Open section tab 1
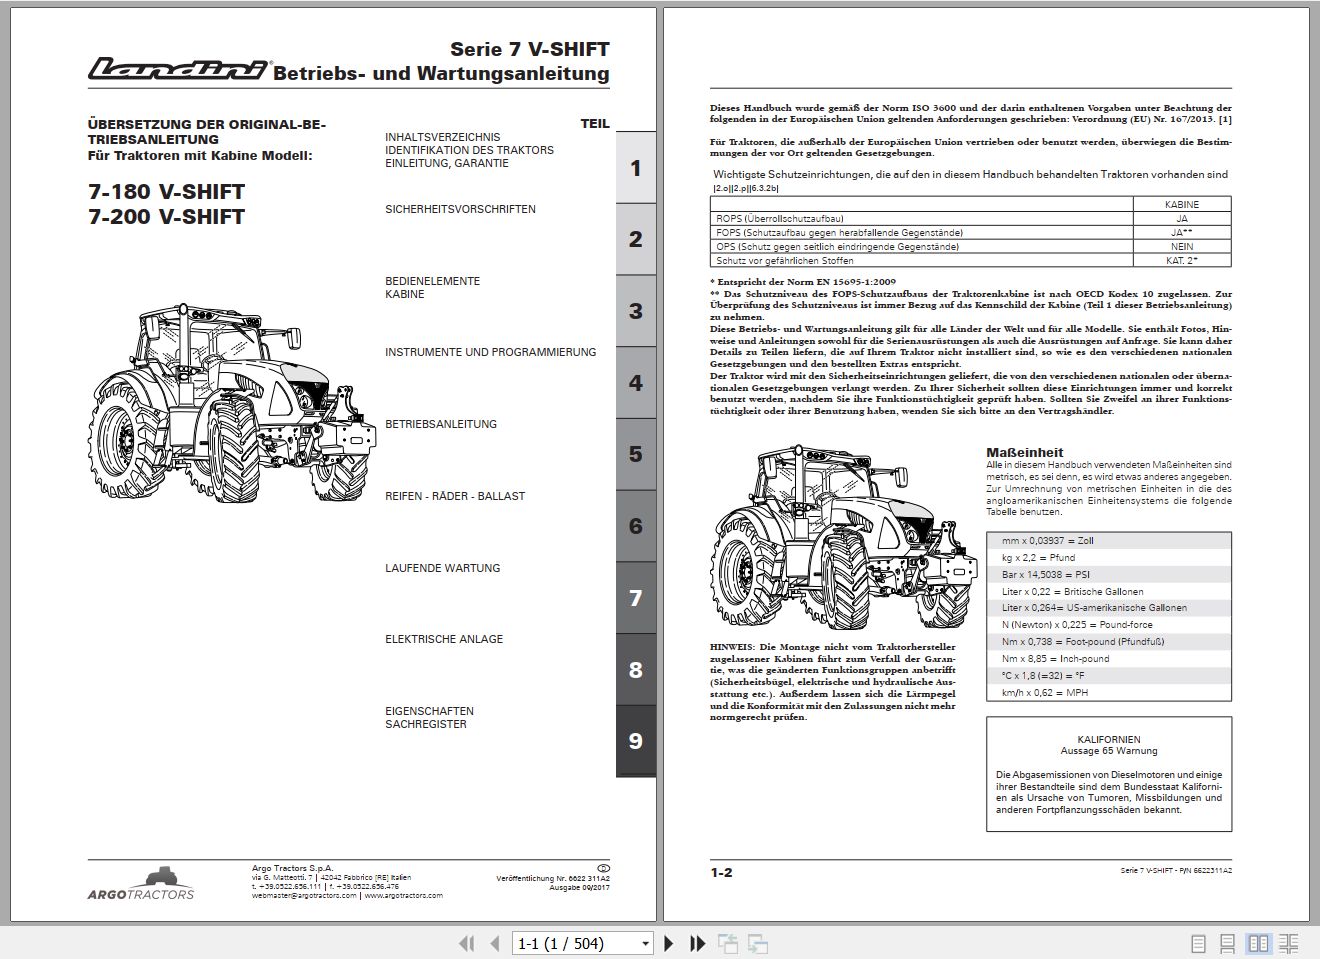 [x=635, y=167]
